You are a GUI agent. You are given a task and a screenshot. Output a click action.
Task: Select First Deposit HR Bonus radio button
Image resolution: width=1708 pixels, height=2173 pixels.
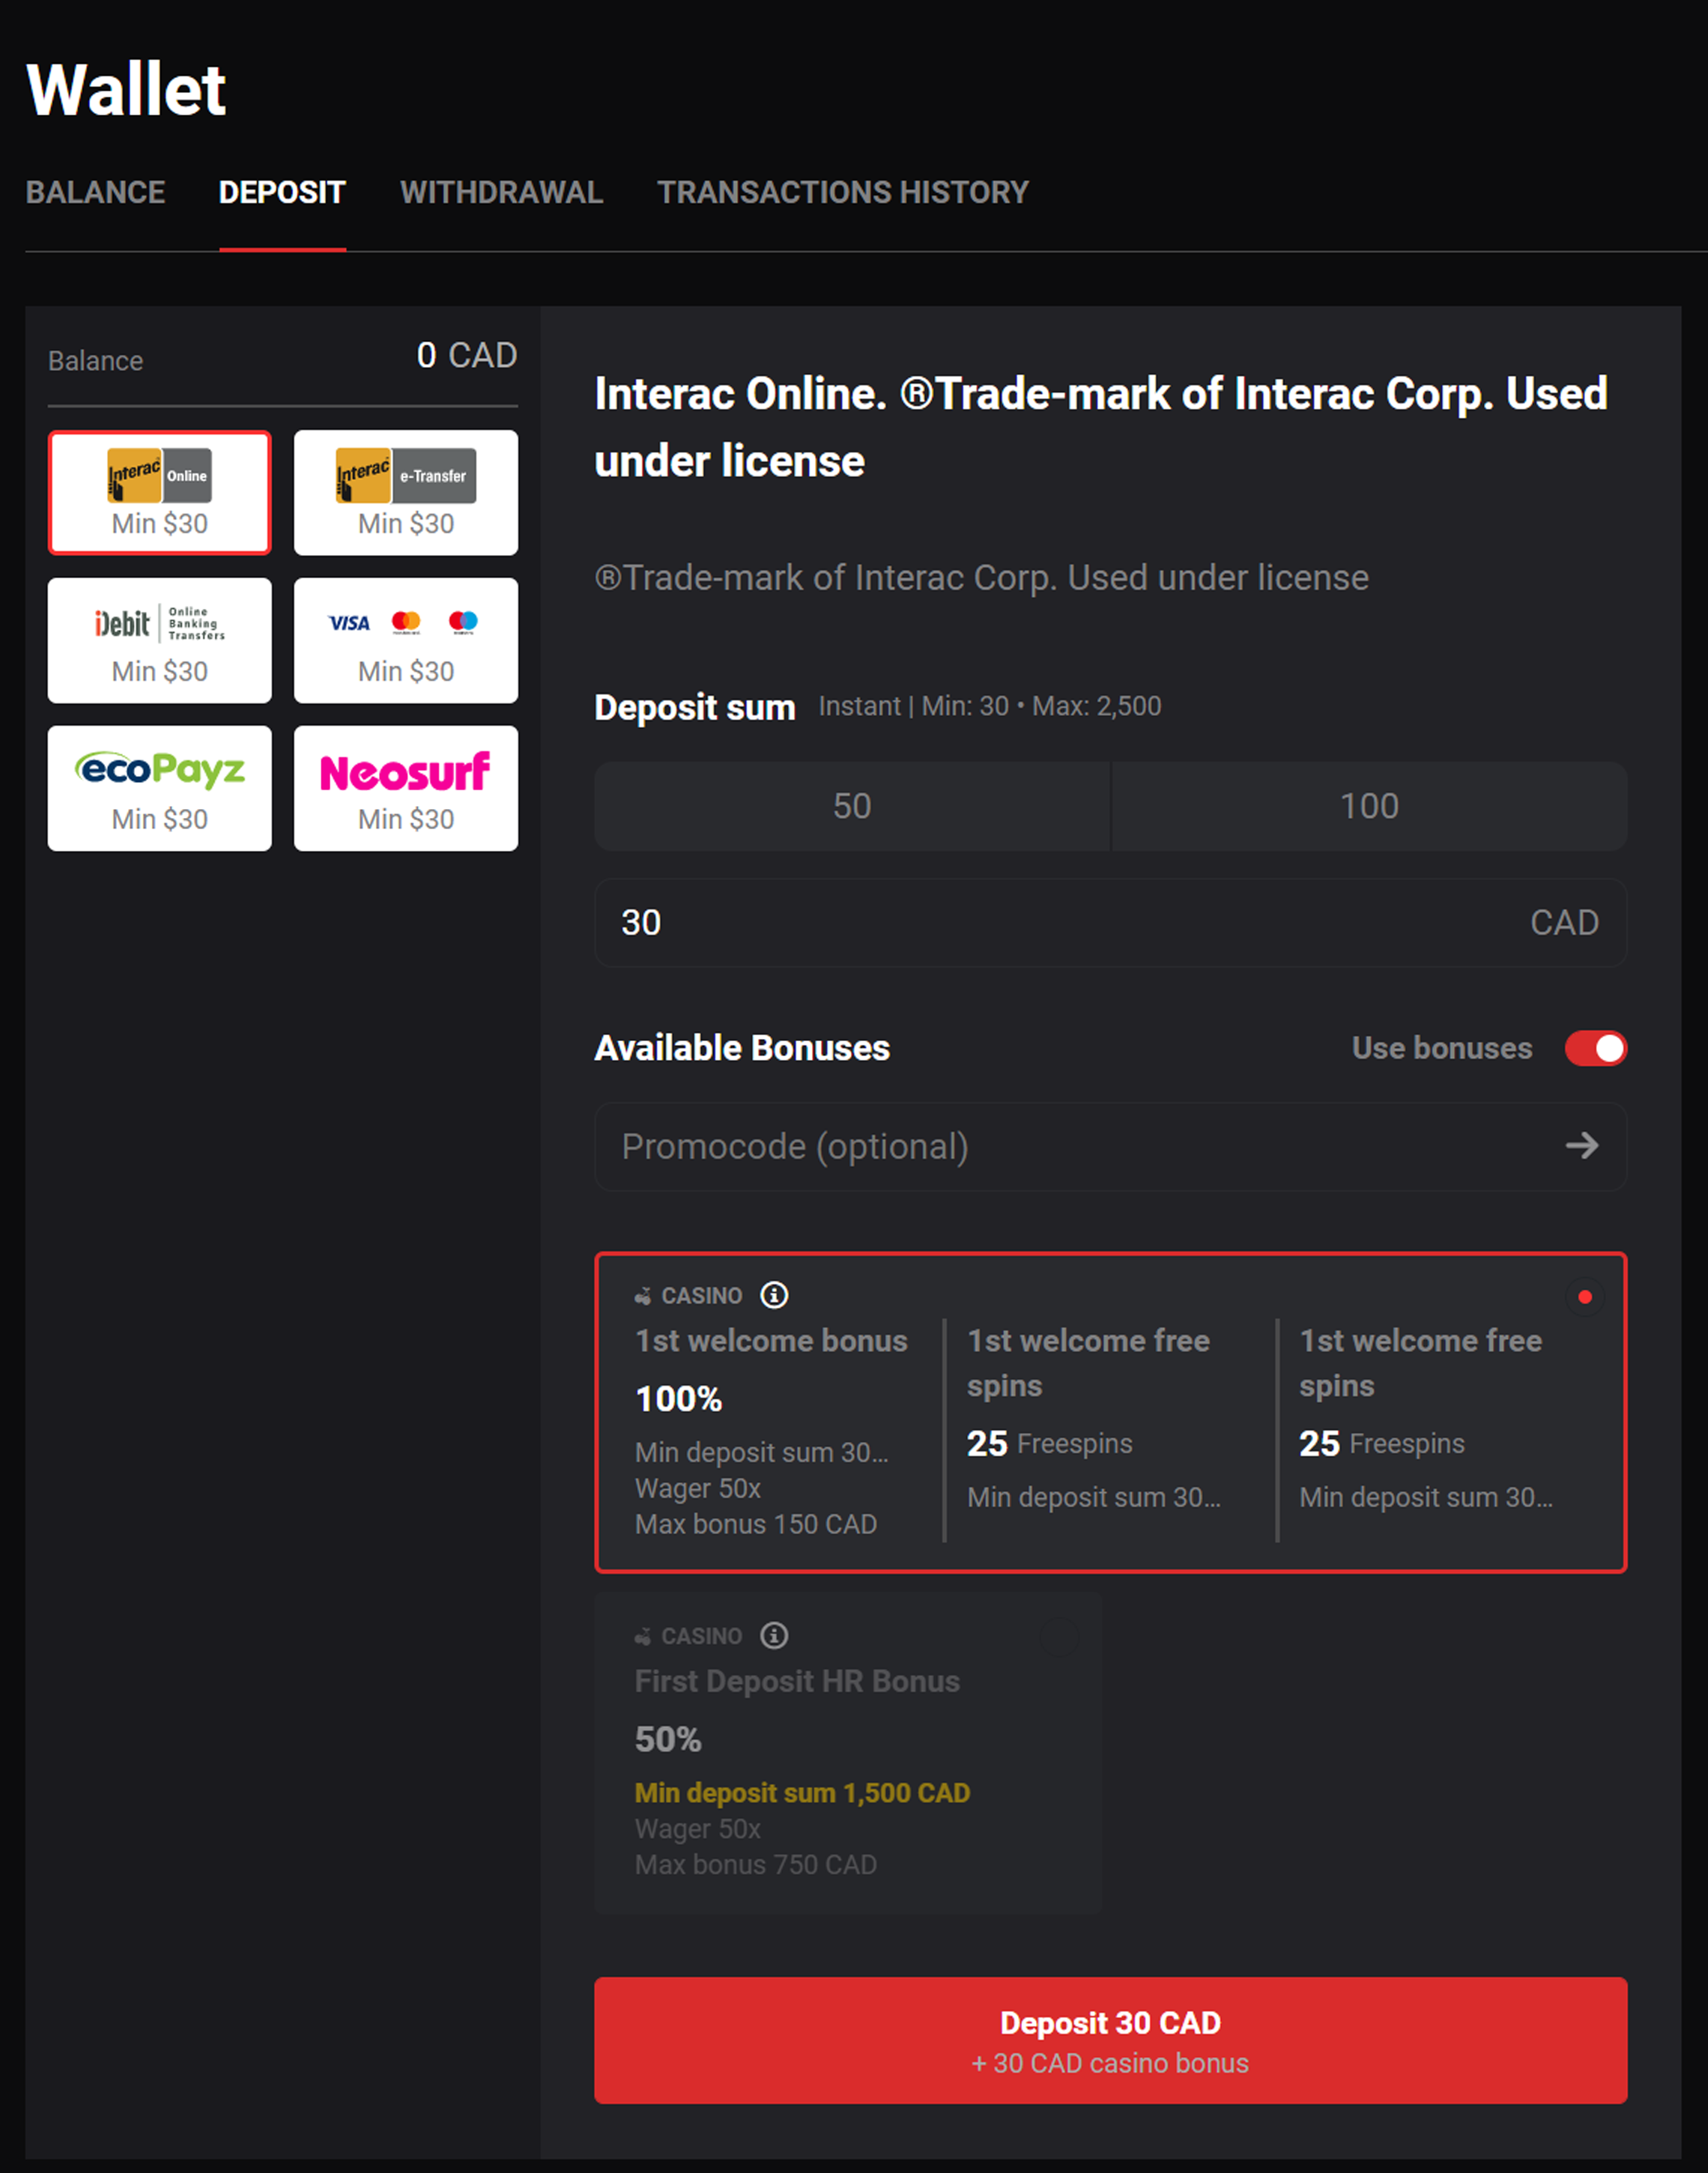(x=1060, y=1637)
